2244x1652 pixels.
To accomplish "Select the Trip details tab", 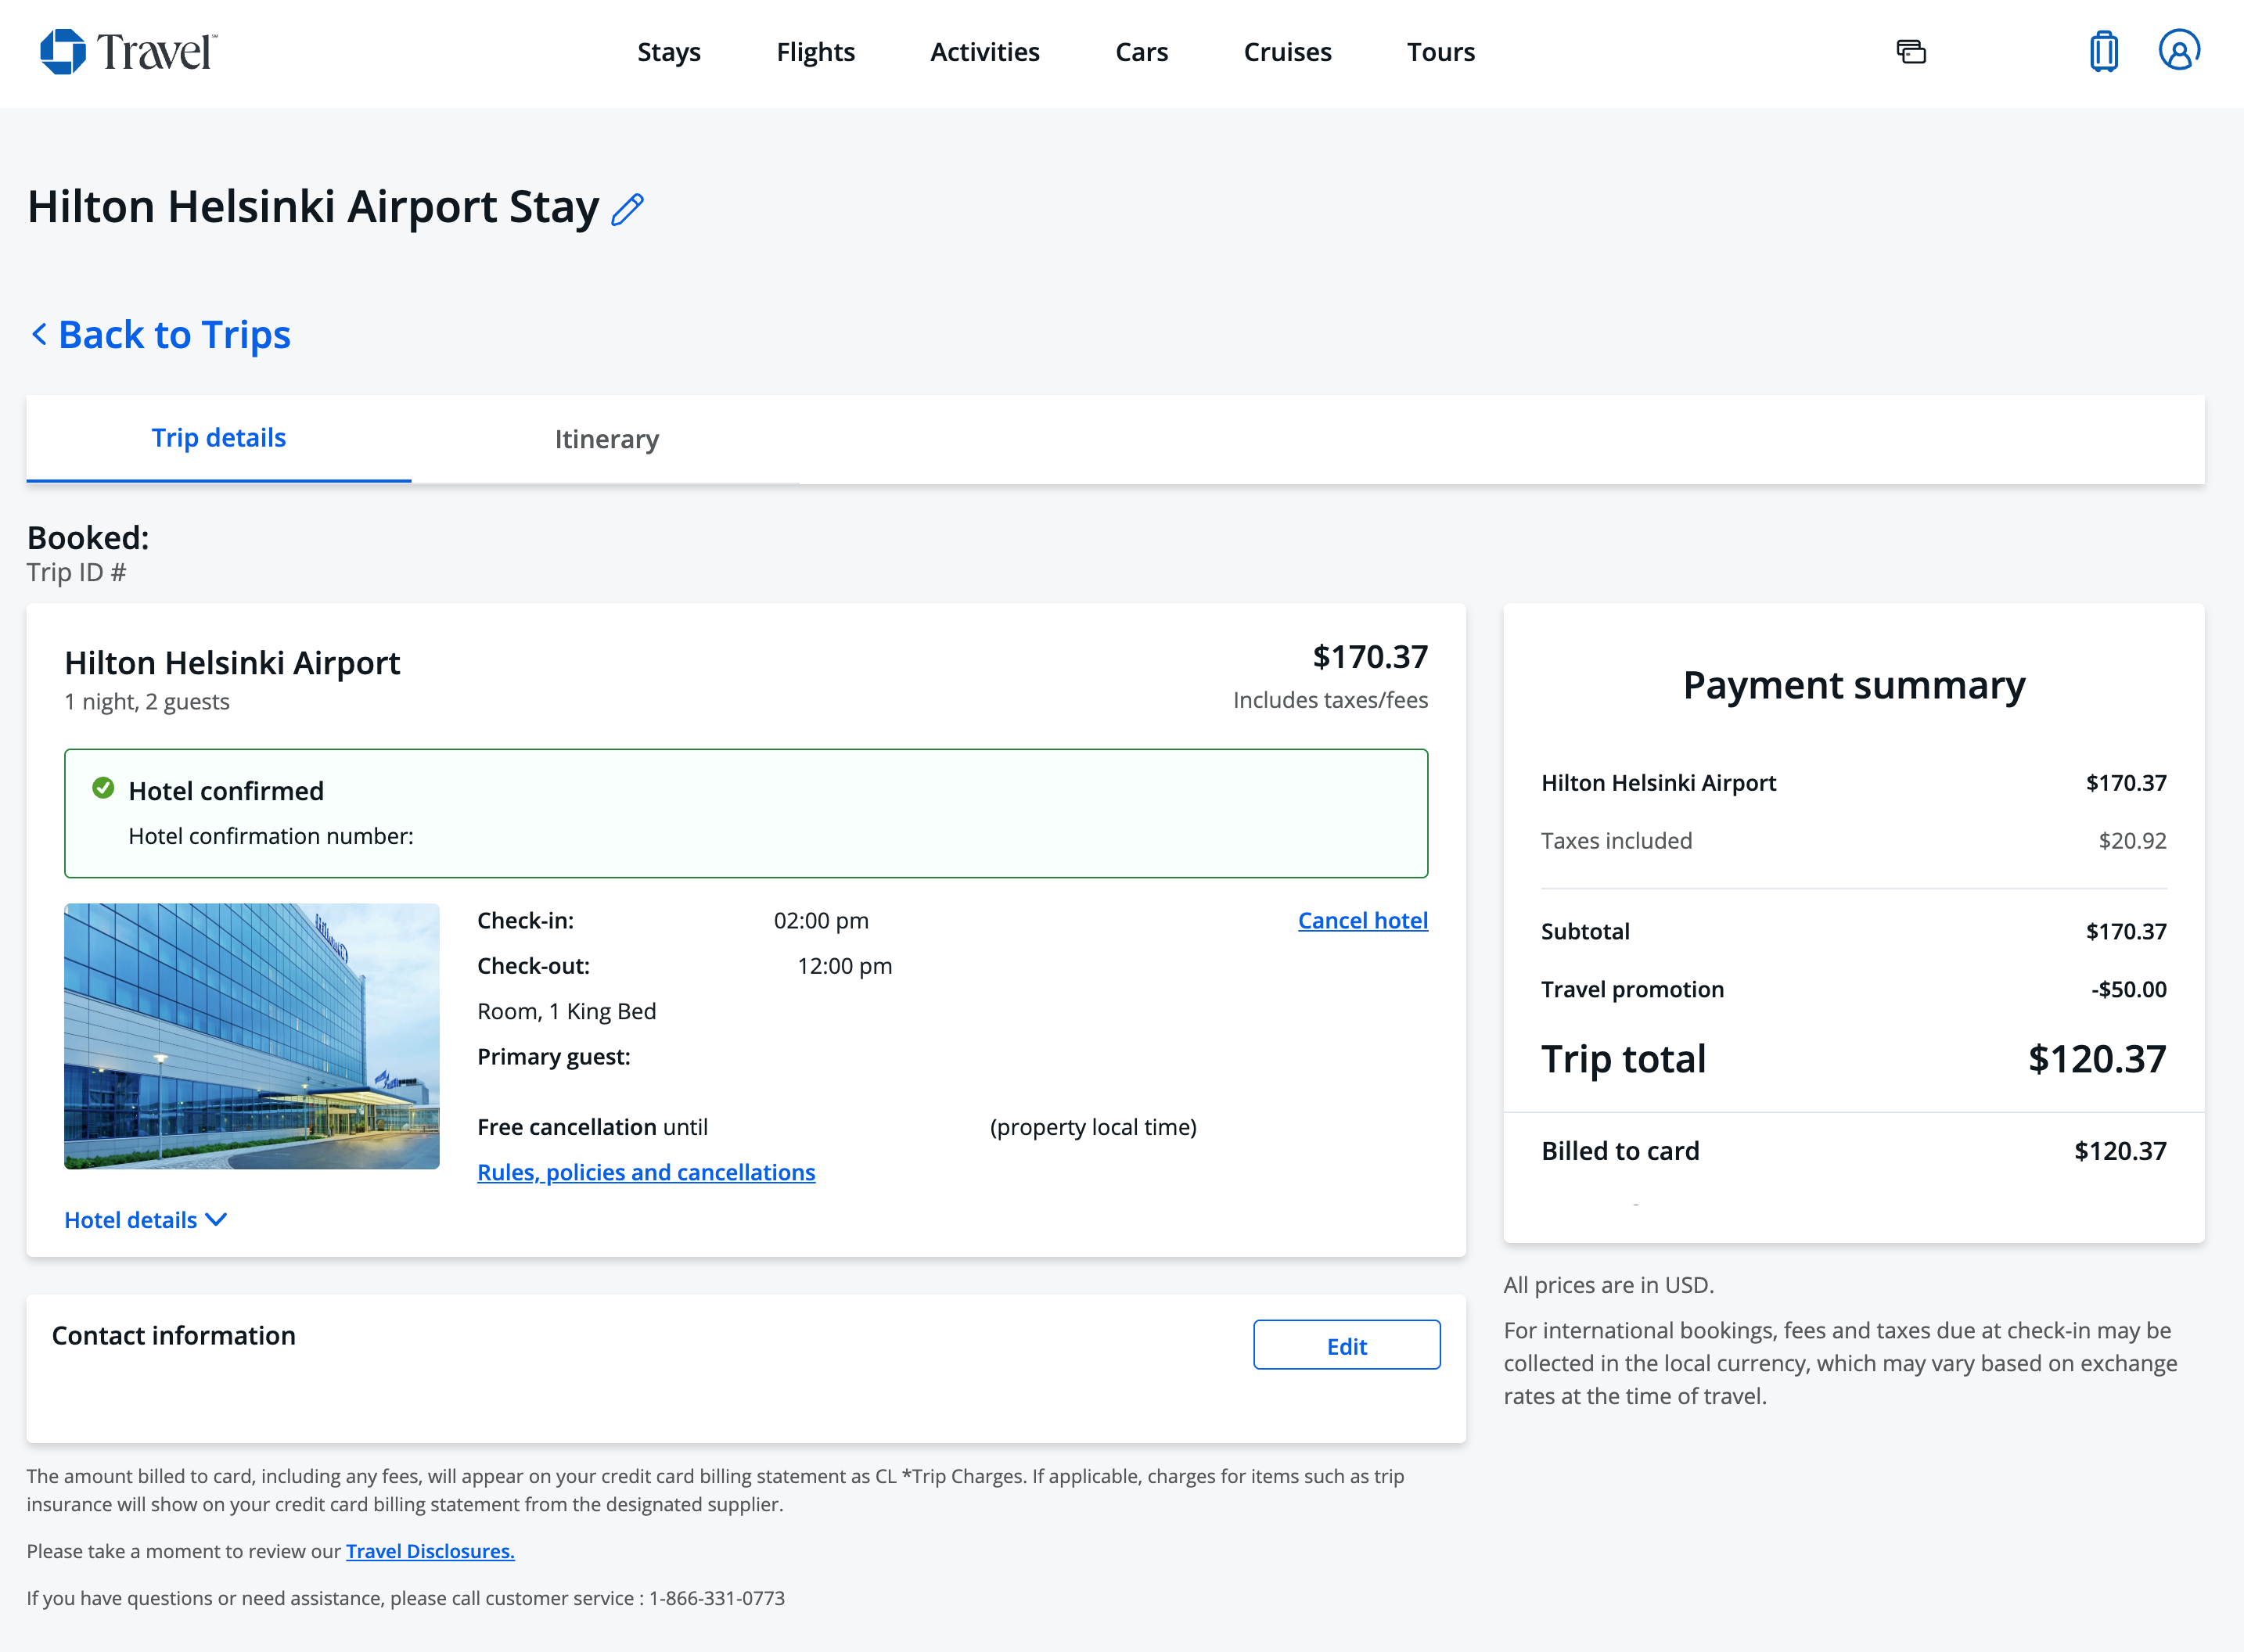I will [218, 438].
